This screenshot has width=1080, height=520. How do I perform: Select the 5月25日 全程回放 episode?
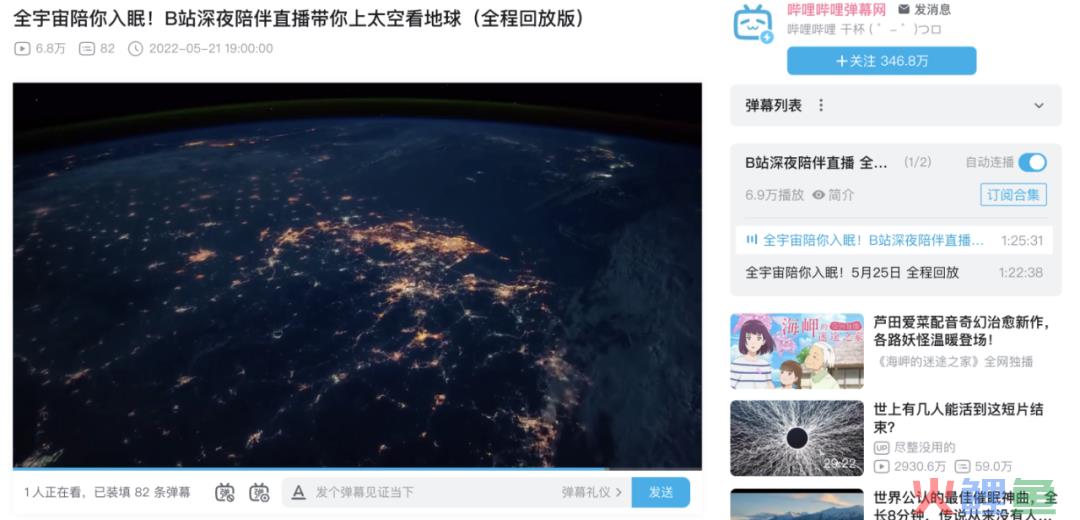click(894, 272)
